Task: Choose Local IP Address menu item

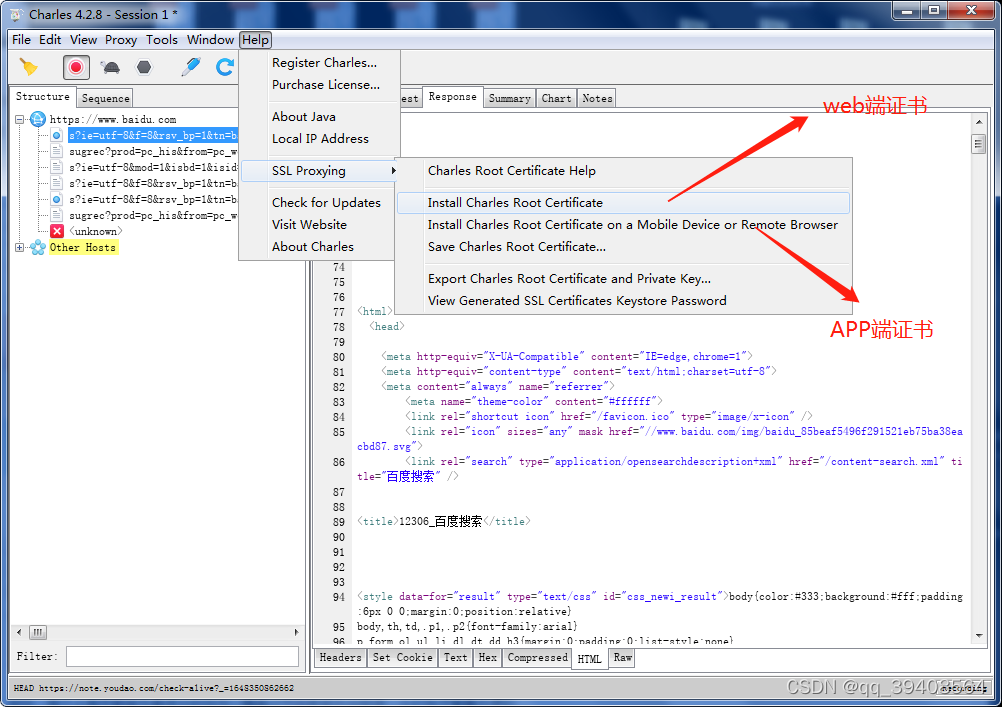Action: pos(320,139)
